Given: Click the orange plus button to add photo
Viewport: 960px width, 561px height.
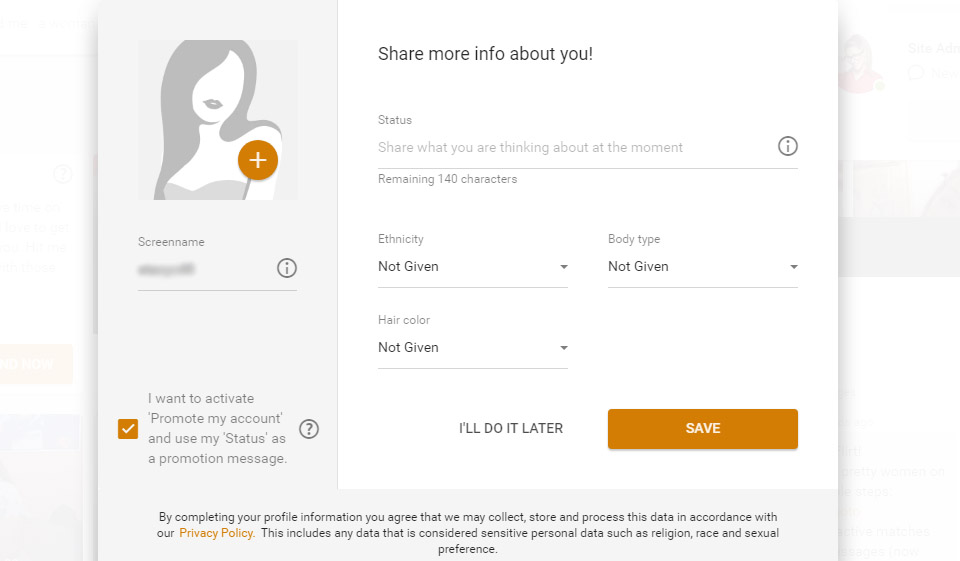Looking at the screenshot, I should tap(257, 160).
